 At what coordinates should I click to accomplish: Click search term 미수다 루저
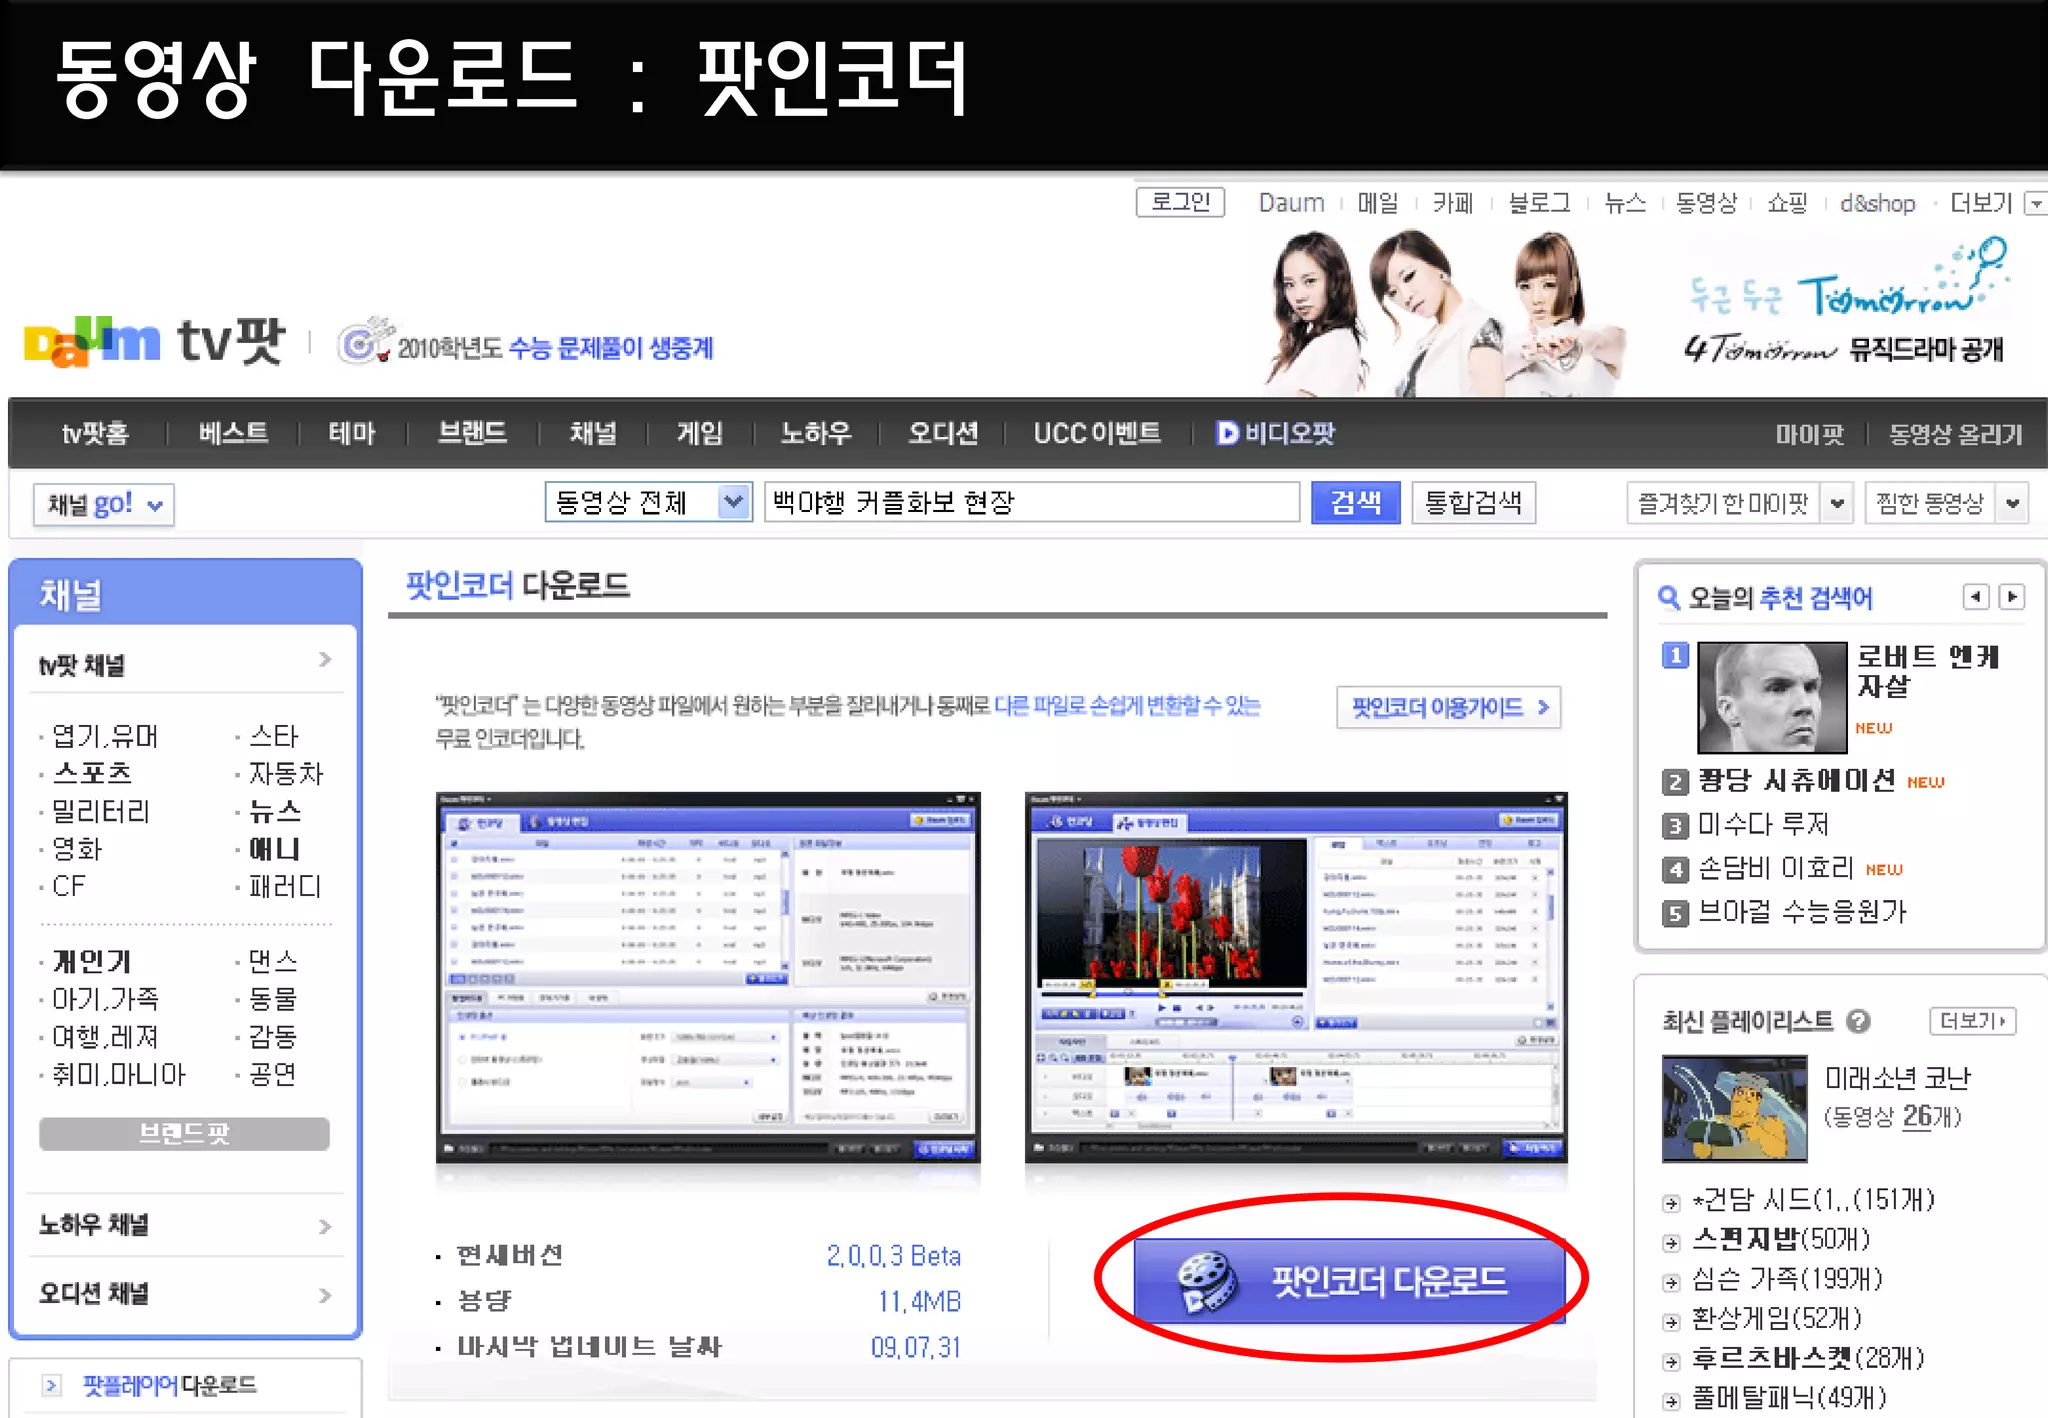click(1763, 825)
